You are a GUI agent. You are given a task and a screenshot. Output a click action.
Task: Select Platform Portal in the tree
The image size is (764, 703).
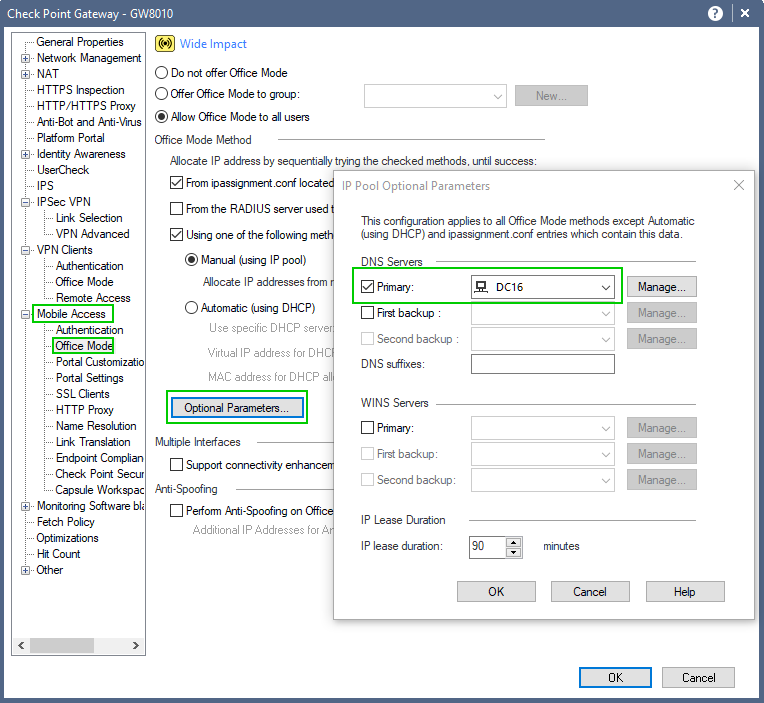[71, 138]
